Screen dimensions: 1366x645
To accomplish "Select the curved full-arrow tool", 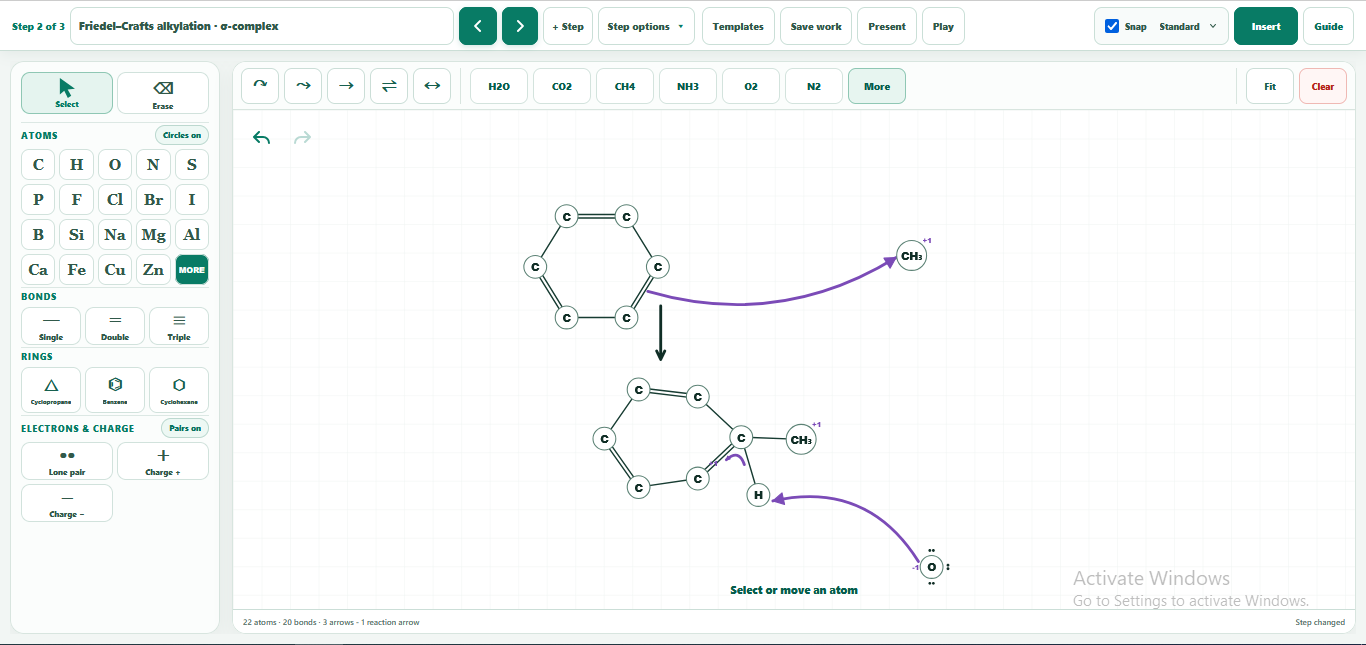I will coord(260,86).
